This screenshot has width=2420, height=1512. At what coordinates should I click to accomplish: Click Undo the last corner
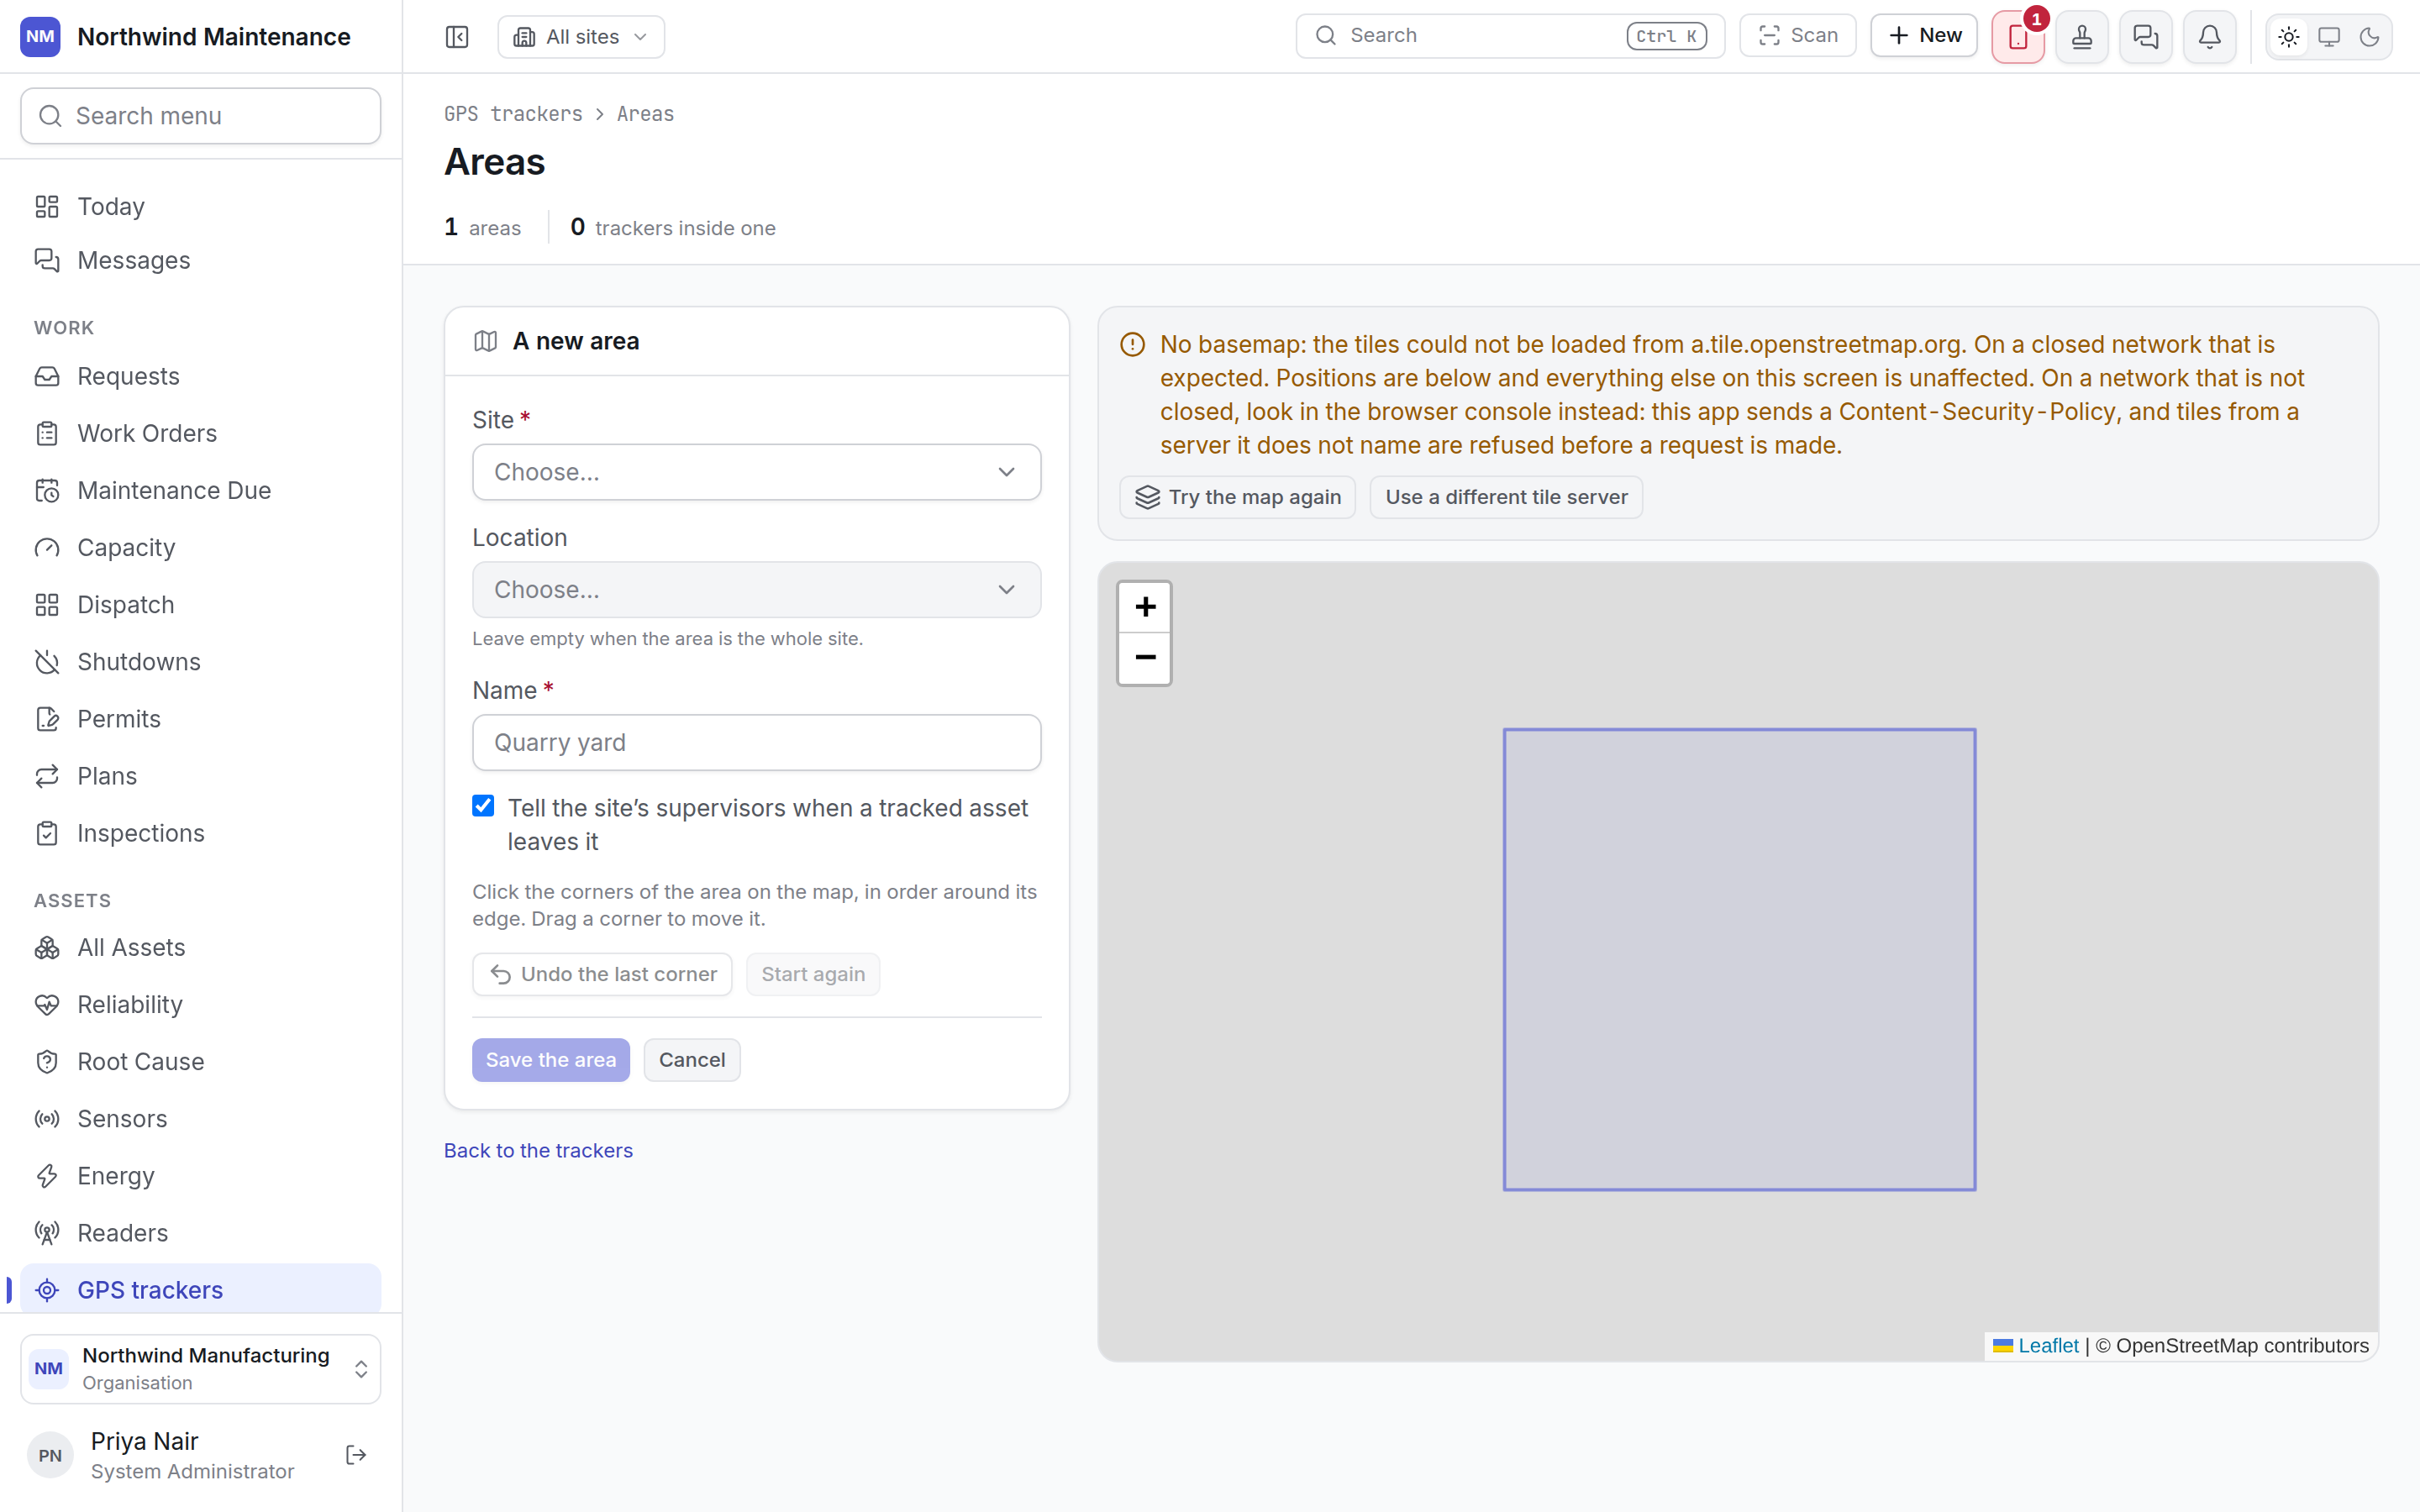[602, 974]
